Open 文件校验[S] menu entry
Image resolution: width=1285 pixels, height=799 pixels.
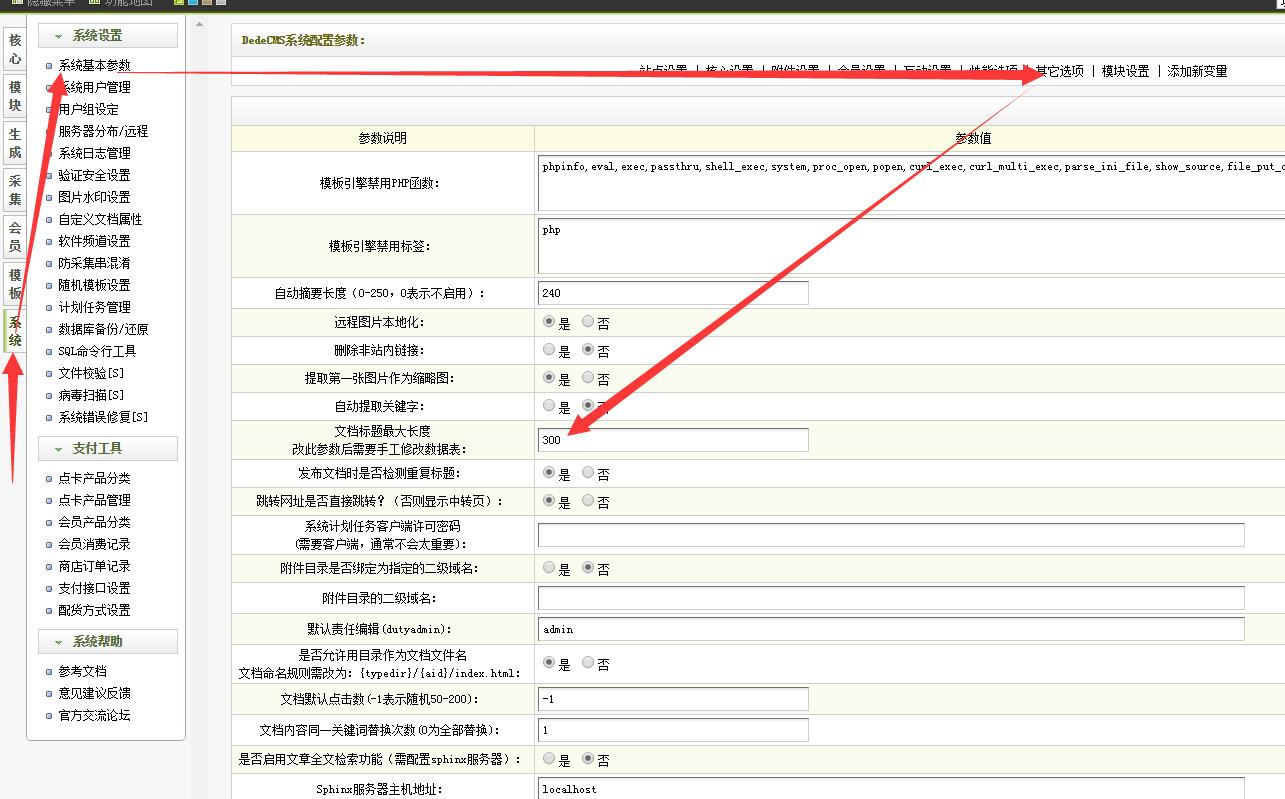(91, 373)
